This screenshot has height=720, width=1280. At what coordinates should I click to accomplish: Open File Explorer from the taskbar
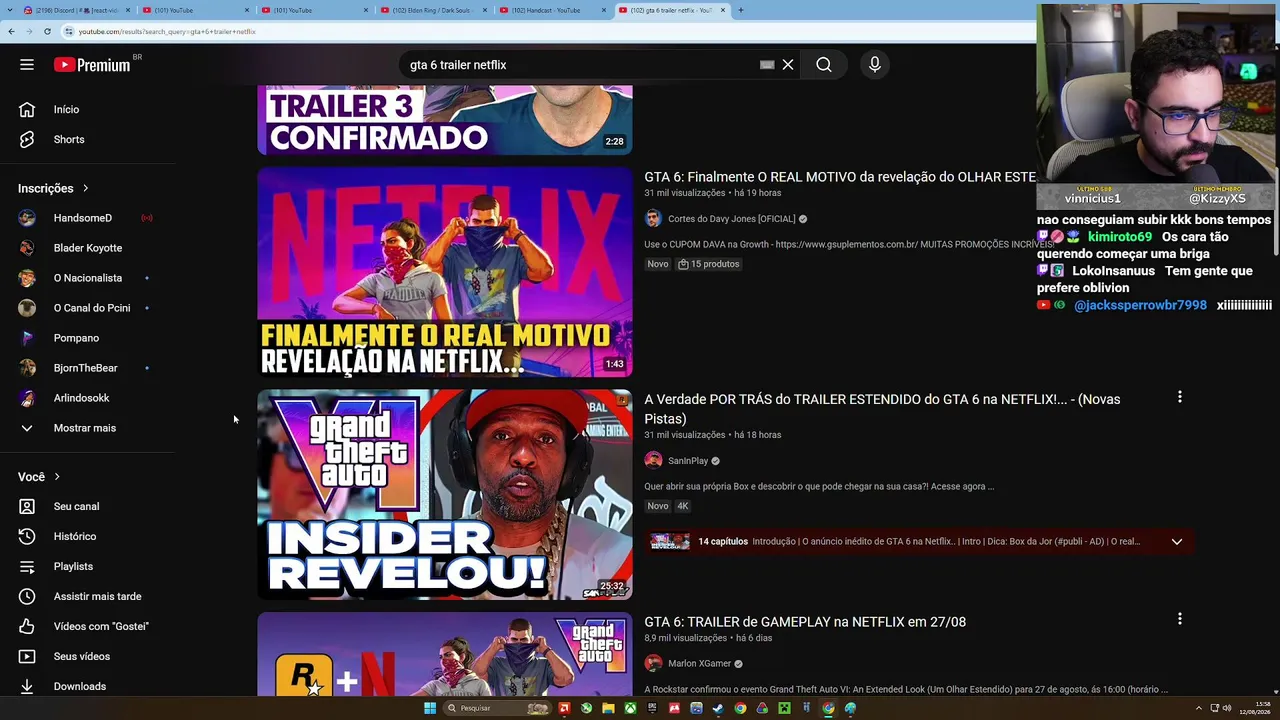tap(608, 708)
